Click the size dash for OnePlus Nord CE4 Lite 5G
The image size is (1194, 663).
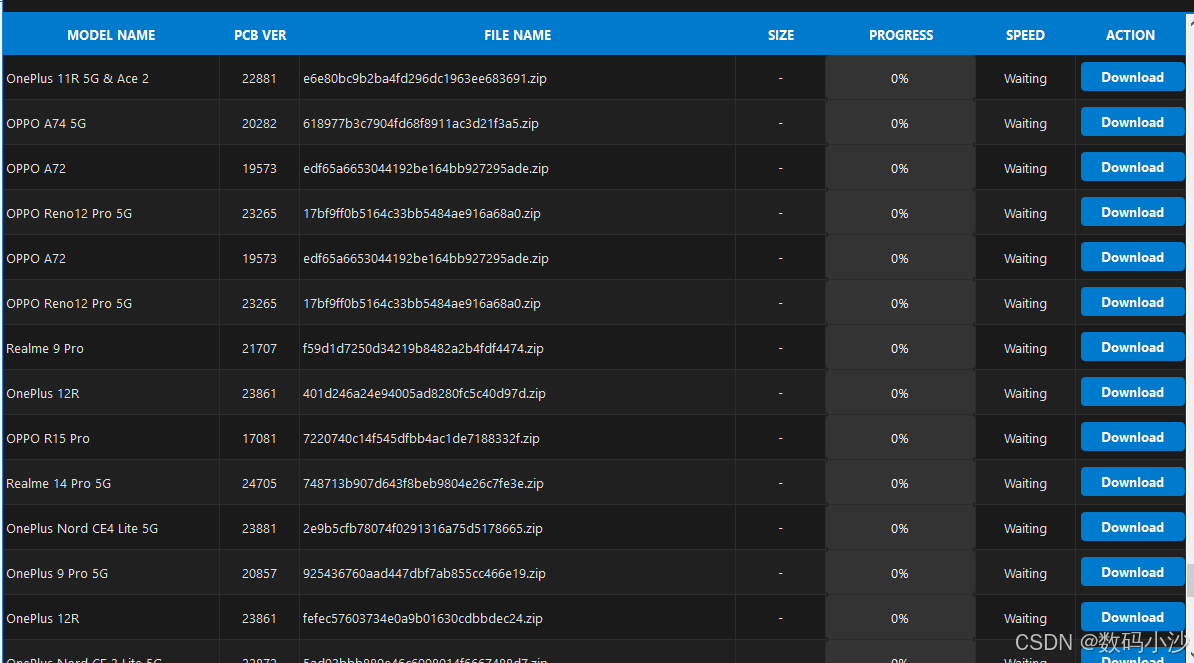coord(781,528)
